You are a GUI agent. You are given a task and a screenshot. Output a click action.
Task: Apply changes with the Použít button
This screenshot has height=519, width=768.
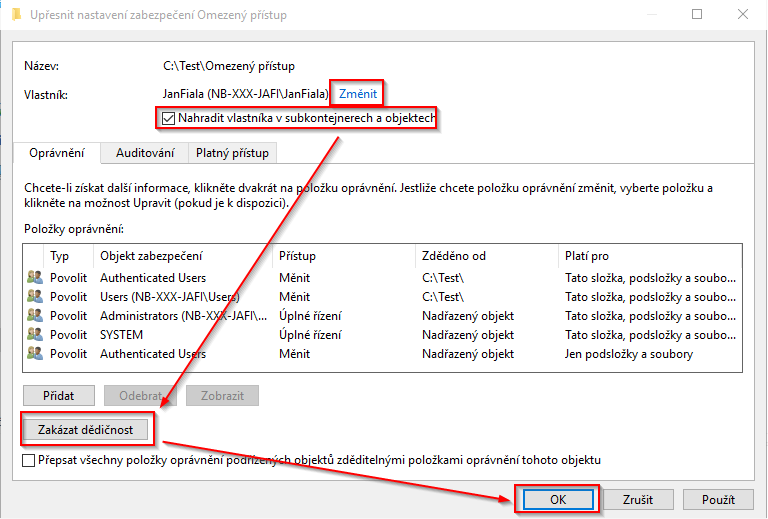718,499
